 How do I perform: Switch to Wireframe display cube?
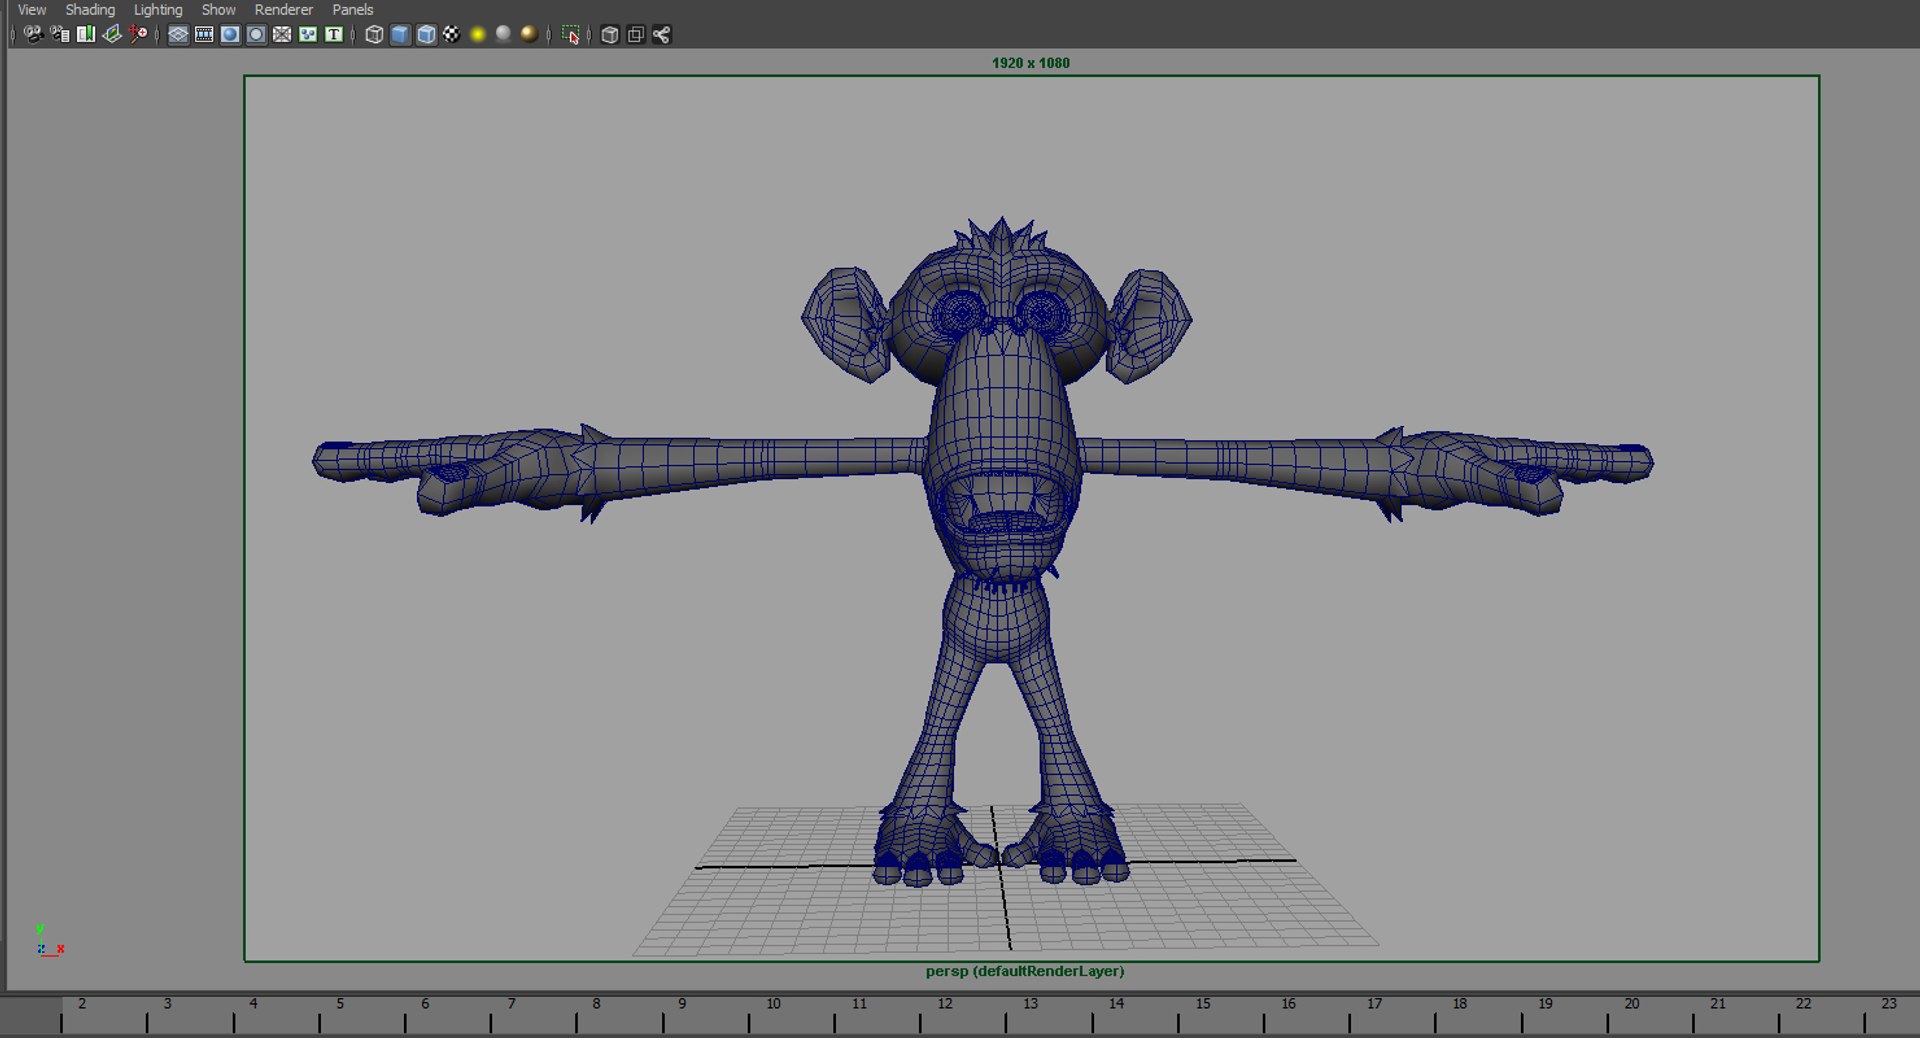click(x=374, y=35)
